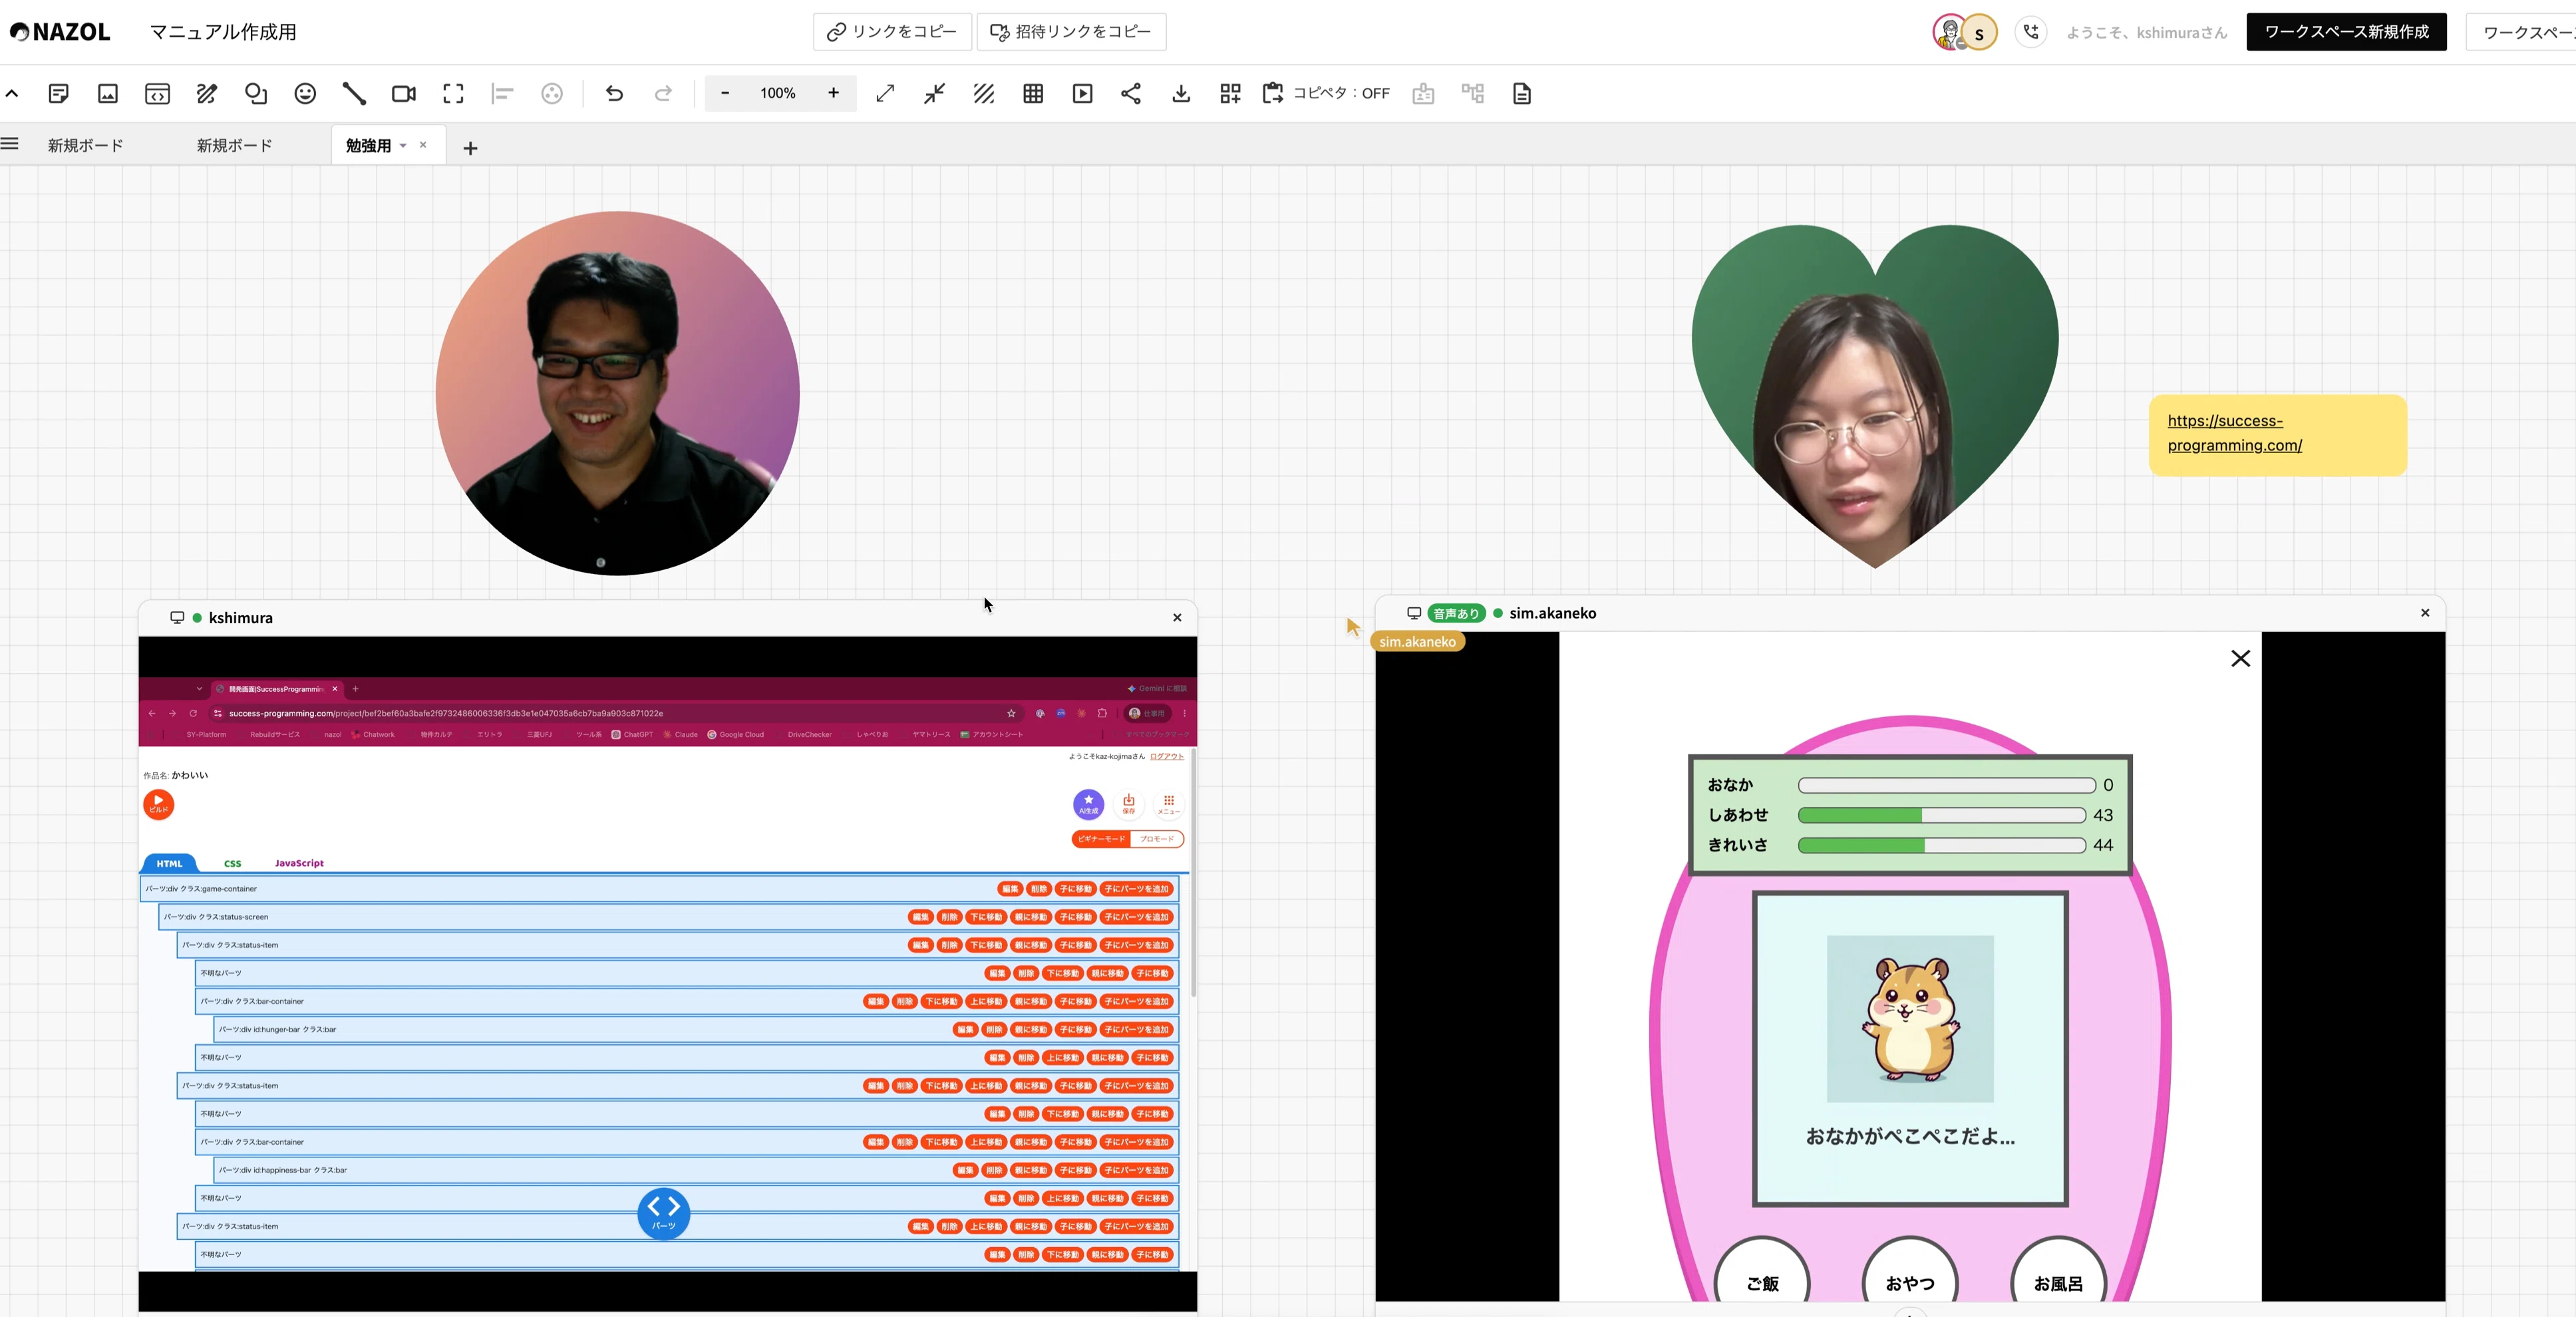2576x1317 pixels.
Task: Click the participant avatars in header
Action: click(1965, 32)
